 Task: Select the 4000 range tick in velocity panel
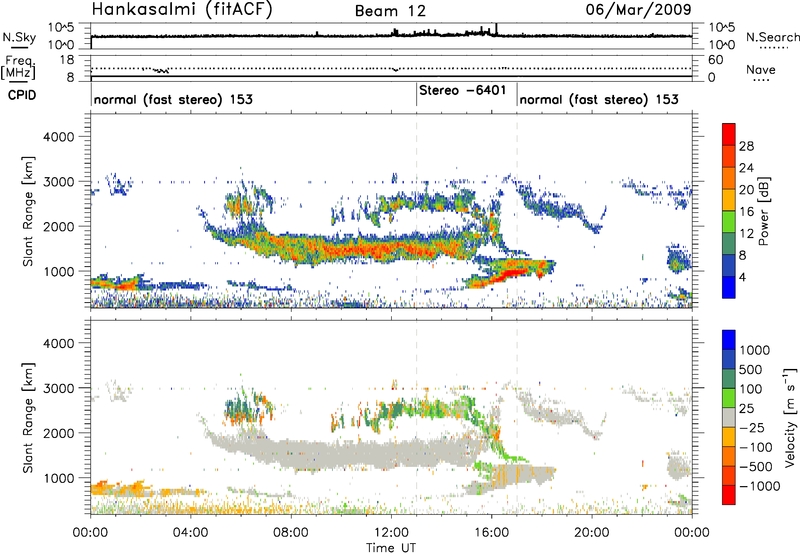point(58,343)
